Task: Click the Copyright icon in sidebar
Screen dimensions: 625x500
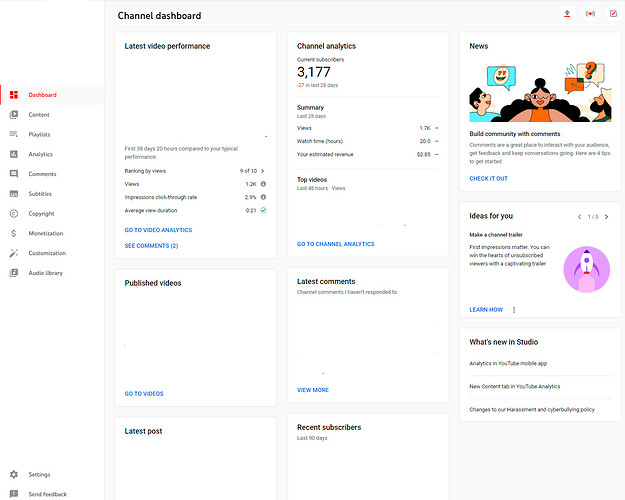Action: 14,213
